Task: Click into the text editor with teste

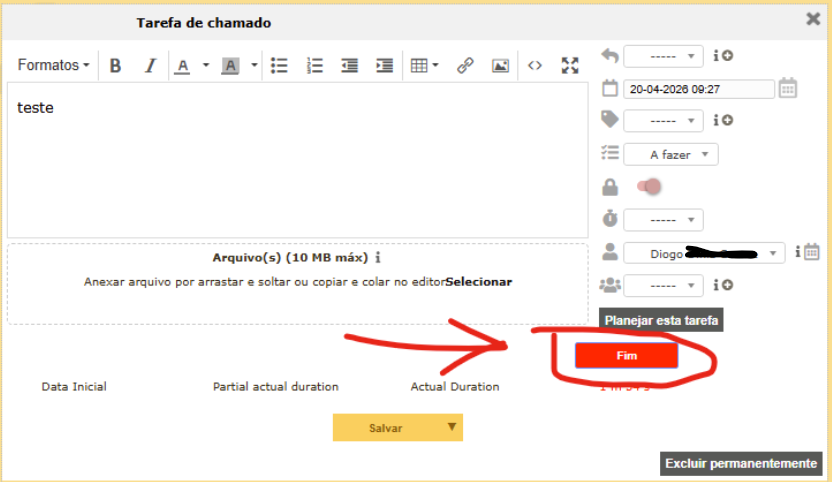Action: pyautogui.click(x=298, y=160)
